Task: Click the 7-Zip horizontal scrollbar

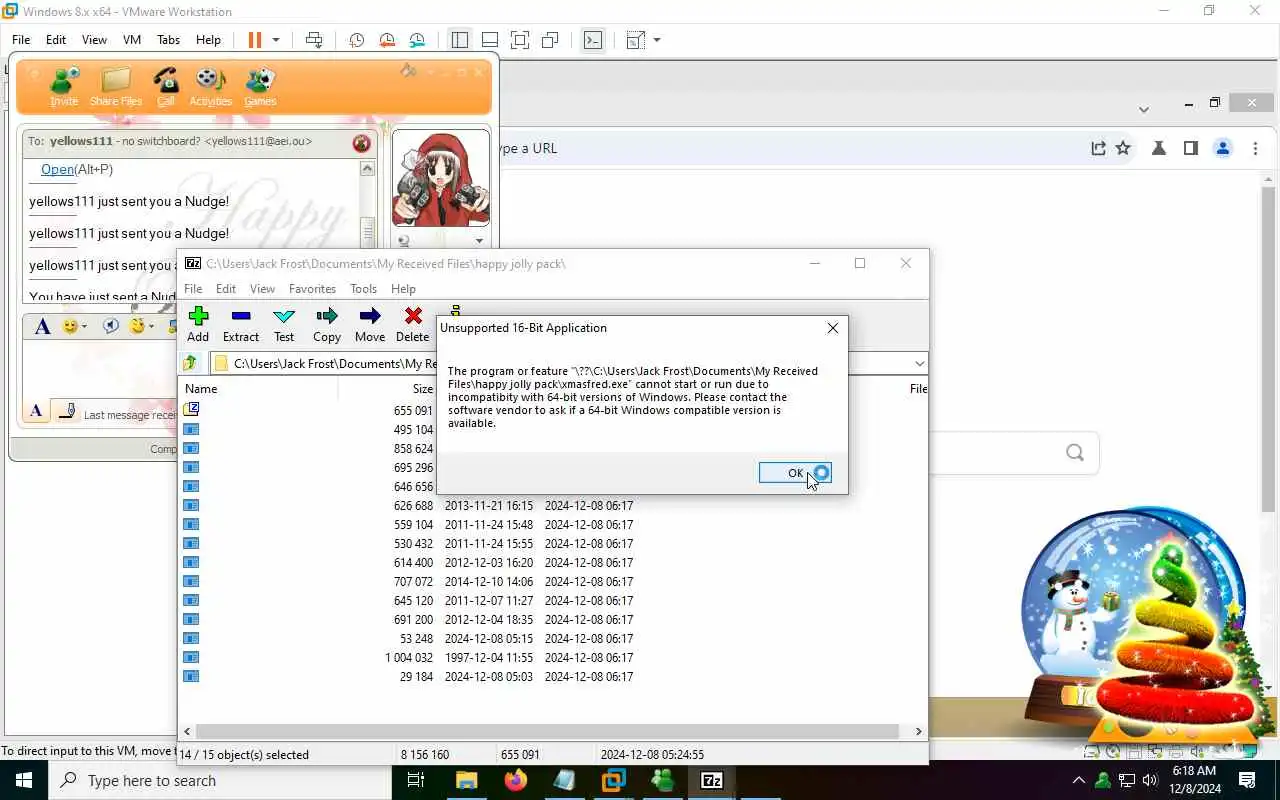Action: [x=552, y=731]
